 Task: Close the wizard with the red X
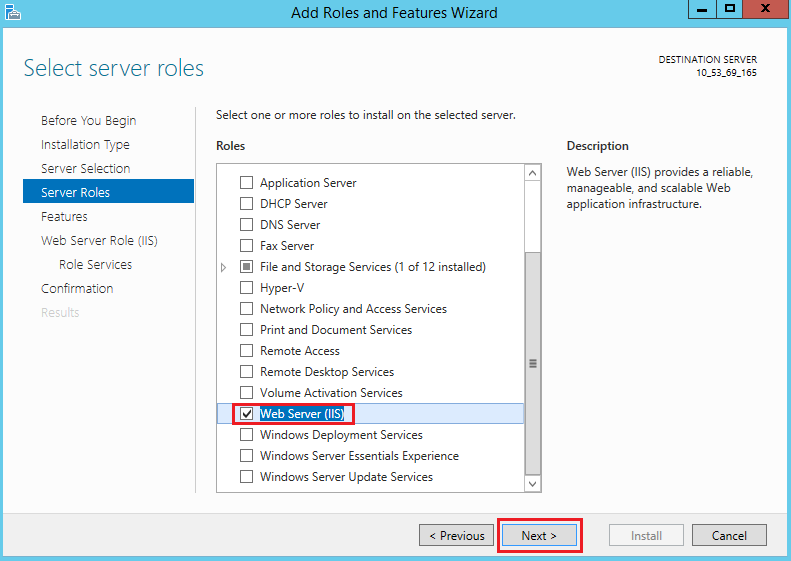click(768, 9)
